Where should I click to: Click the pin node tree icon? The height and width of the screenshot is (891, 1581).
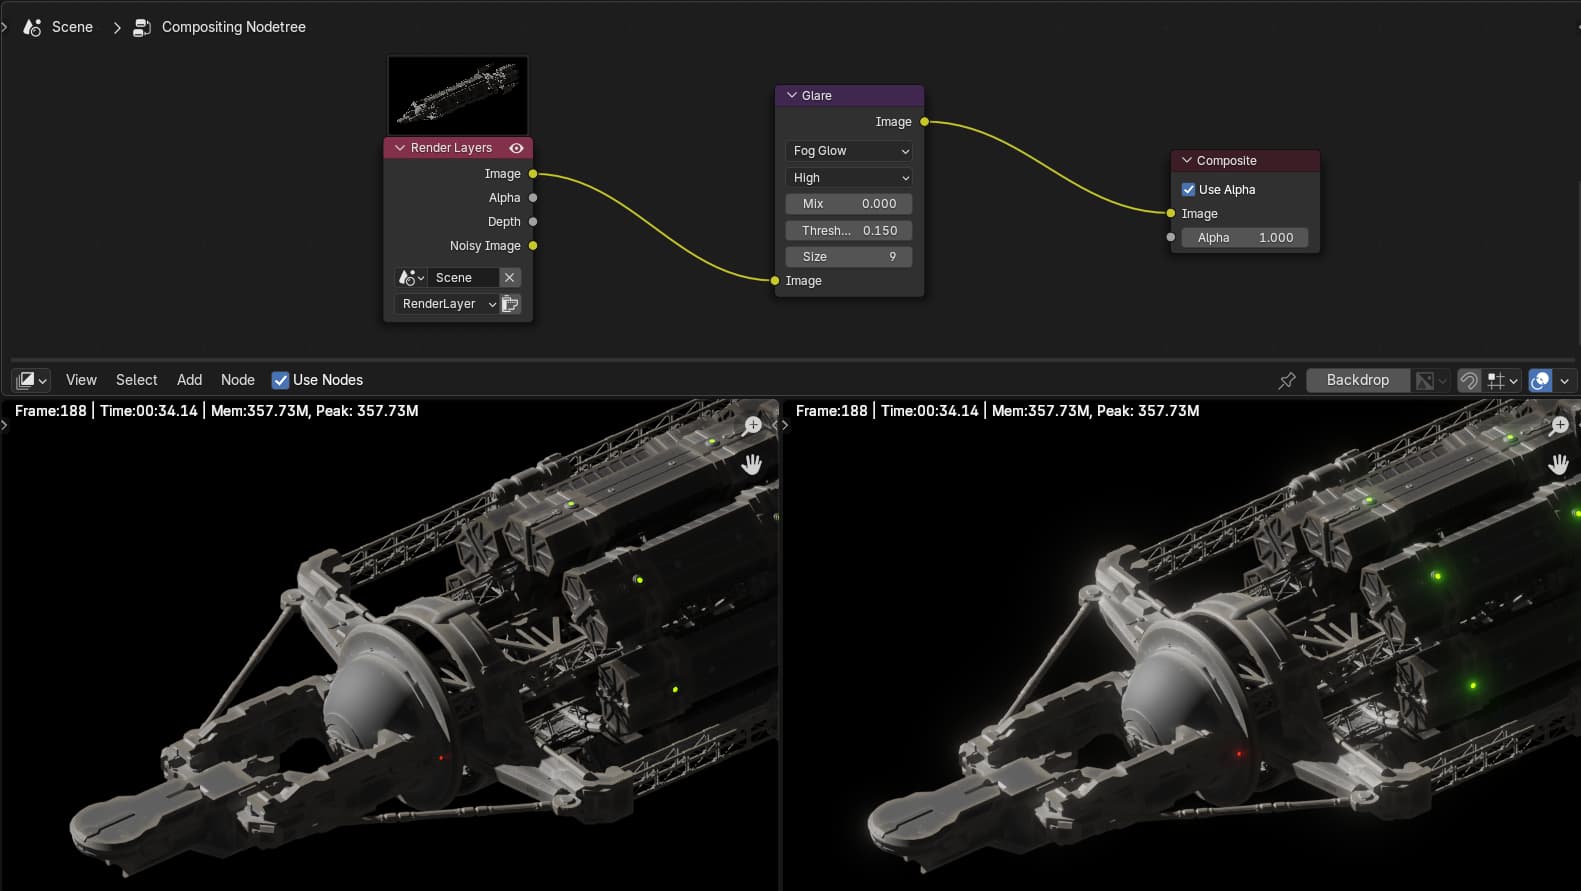[x=1287, y=380]
